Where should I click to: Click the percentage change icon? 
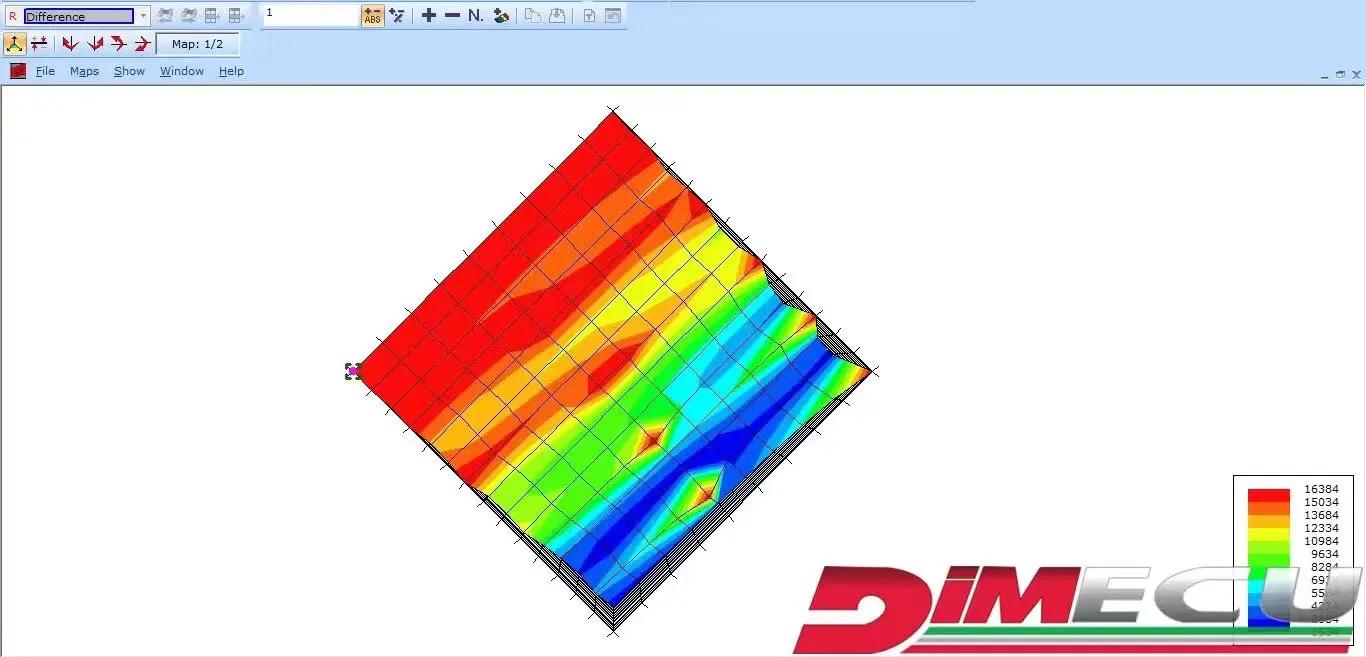[x=397, y=16]
